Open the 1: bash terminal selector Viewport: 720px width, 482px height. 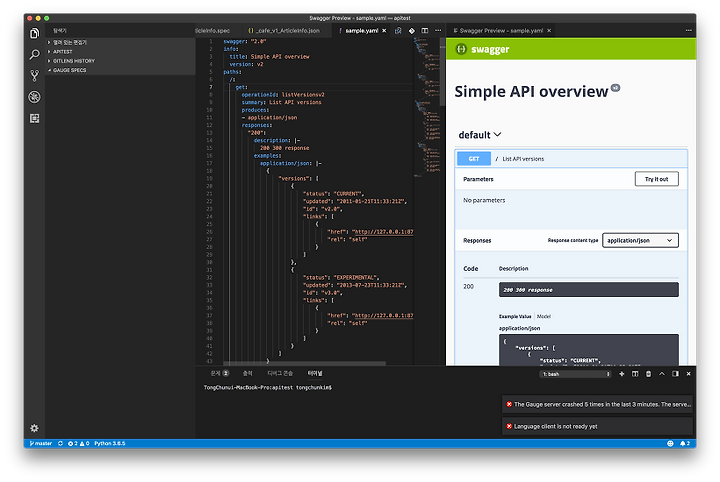coord(575,374)
